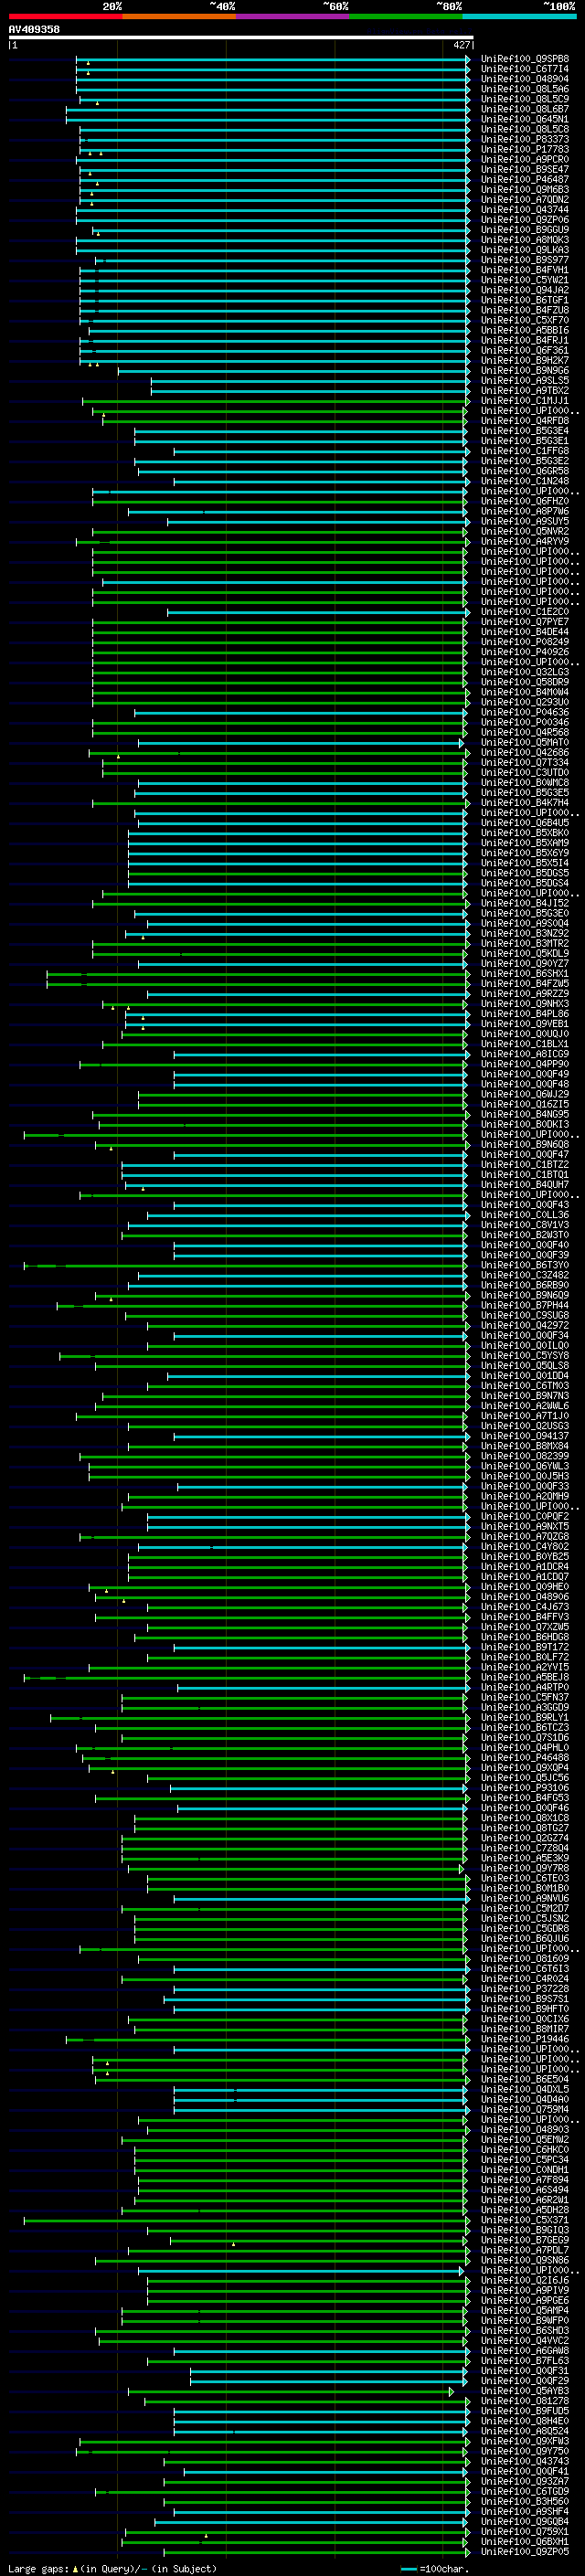
Task: Select hit UniRef100_P46487
Action: (x=525, y=179)
